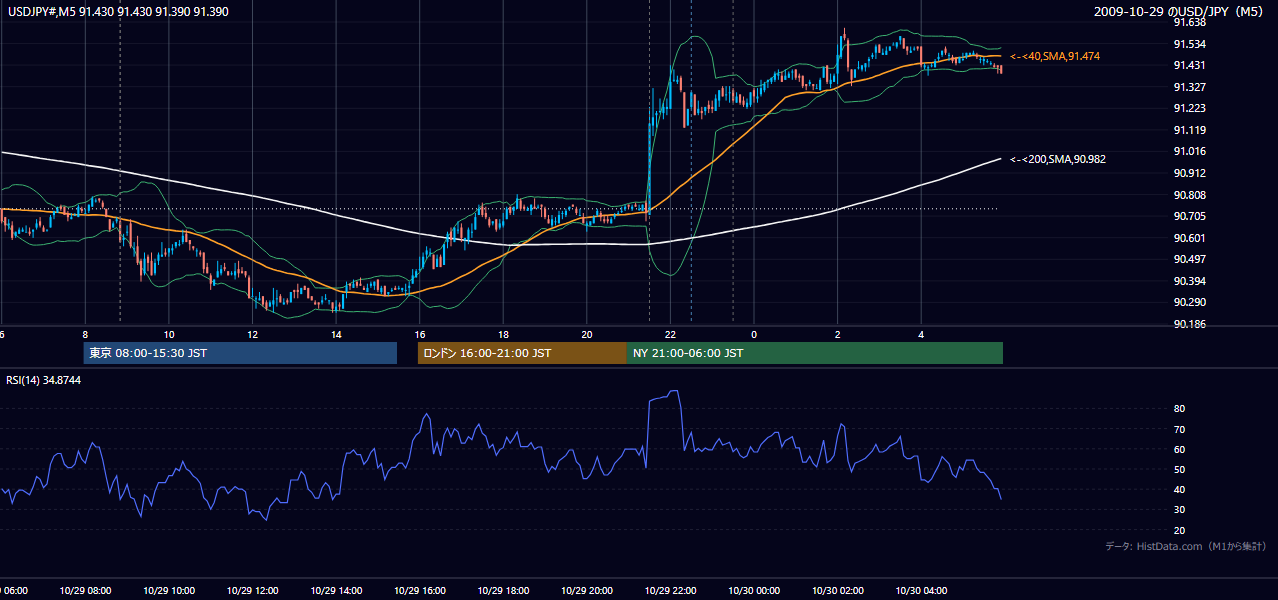
Task: Click price axis label 90.497
Action: pos(1189,259)
